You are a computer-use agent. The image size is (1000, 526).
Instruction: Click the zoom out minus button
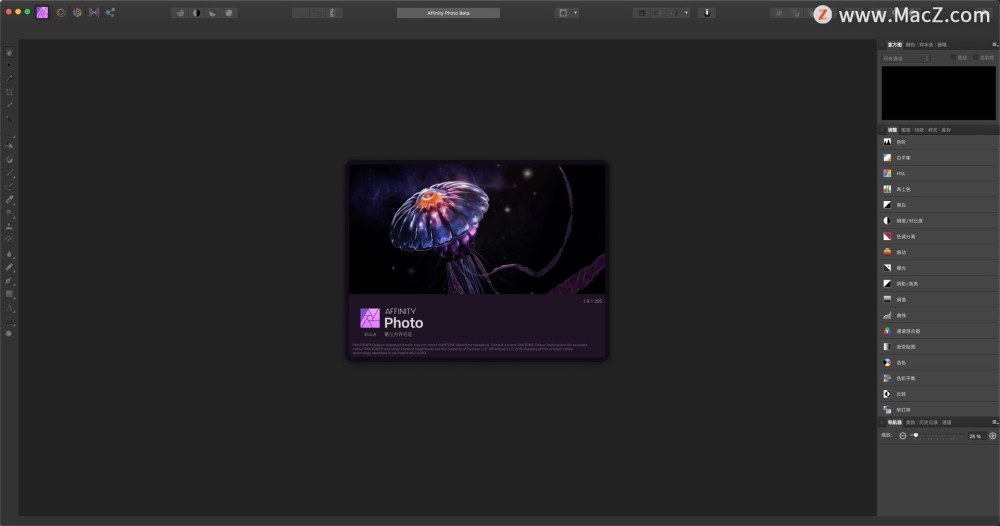coord(902,436)
